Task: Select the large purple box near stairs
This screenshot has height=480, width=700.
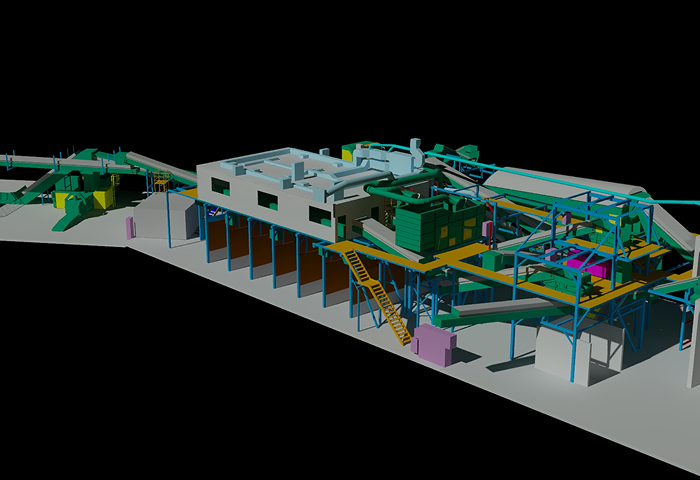Action: click(433, 343)
